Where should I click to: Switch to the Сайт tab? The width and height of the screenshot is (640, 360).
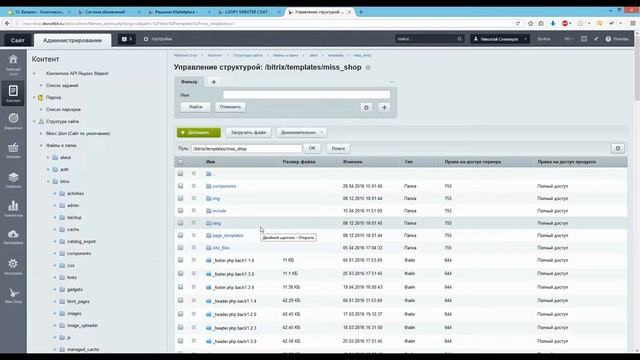click(18, 40)
